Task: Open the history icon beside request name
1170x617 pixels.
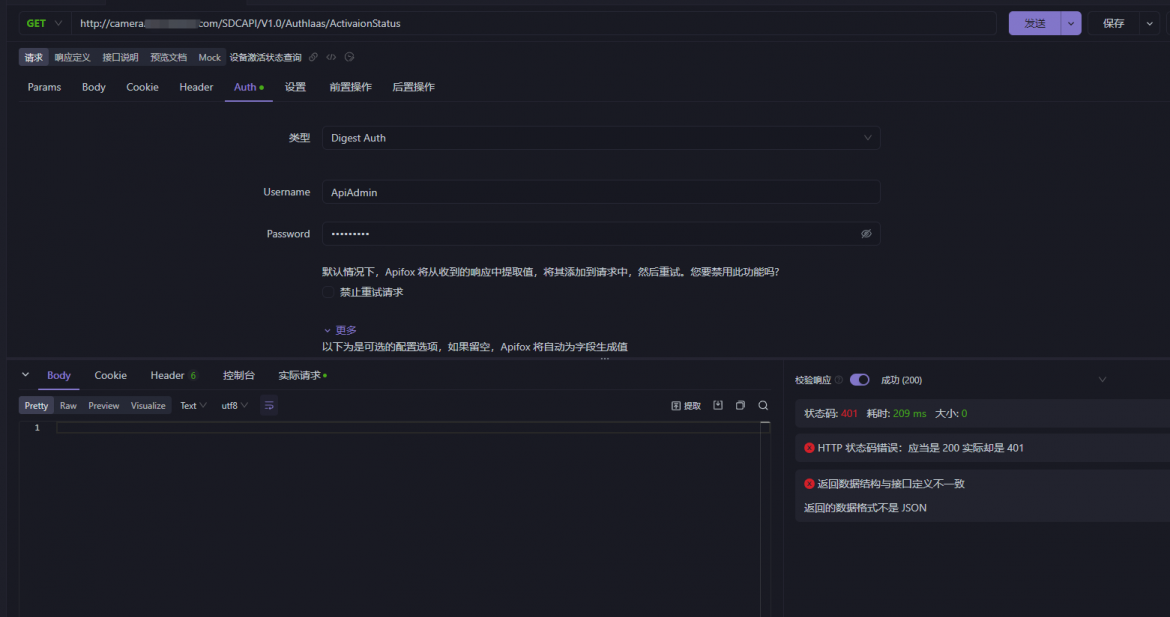Action: coord(349,57)
